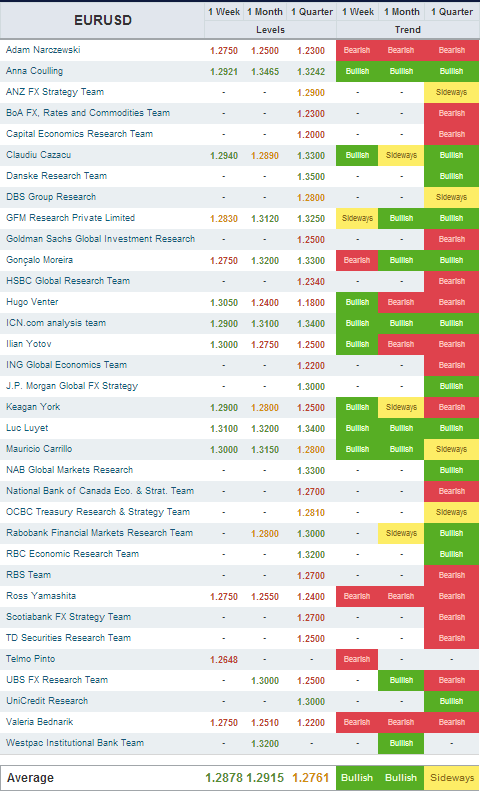The height and width of the screenshot is (793, 480).
Task: Select Mauricio Carrillo's name
Action: (x=39, y=449)
